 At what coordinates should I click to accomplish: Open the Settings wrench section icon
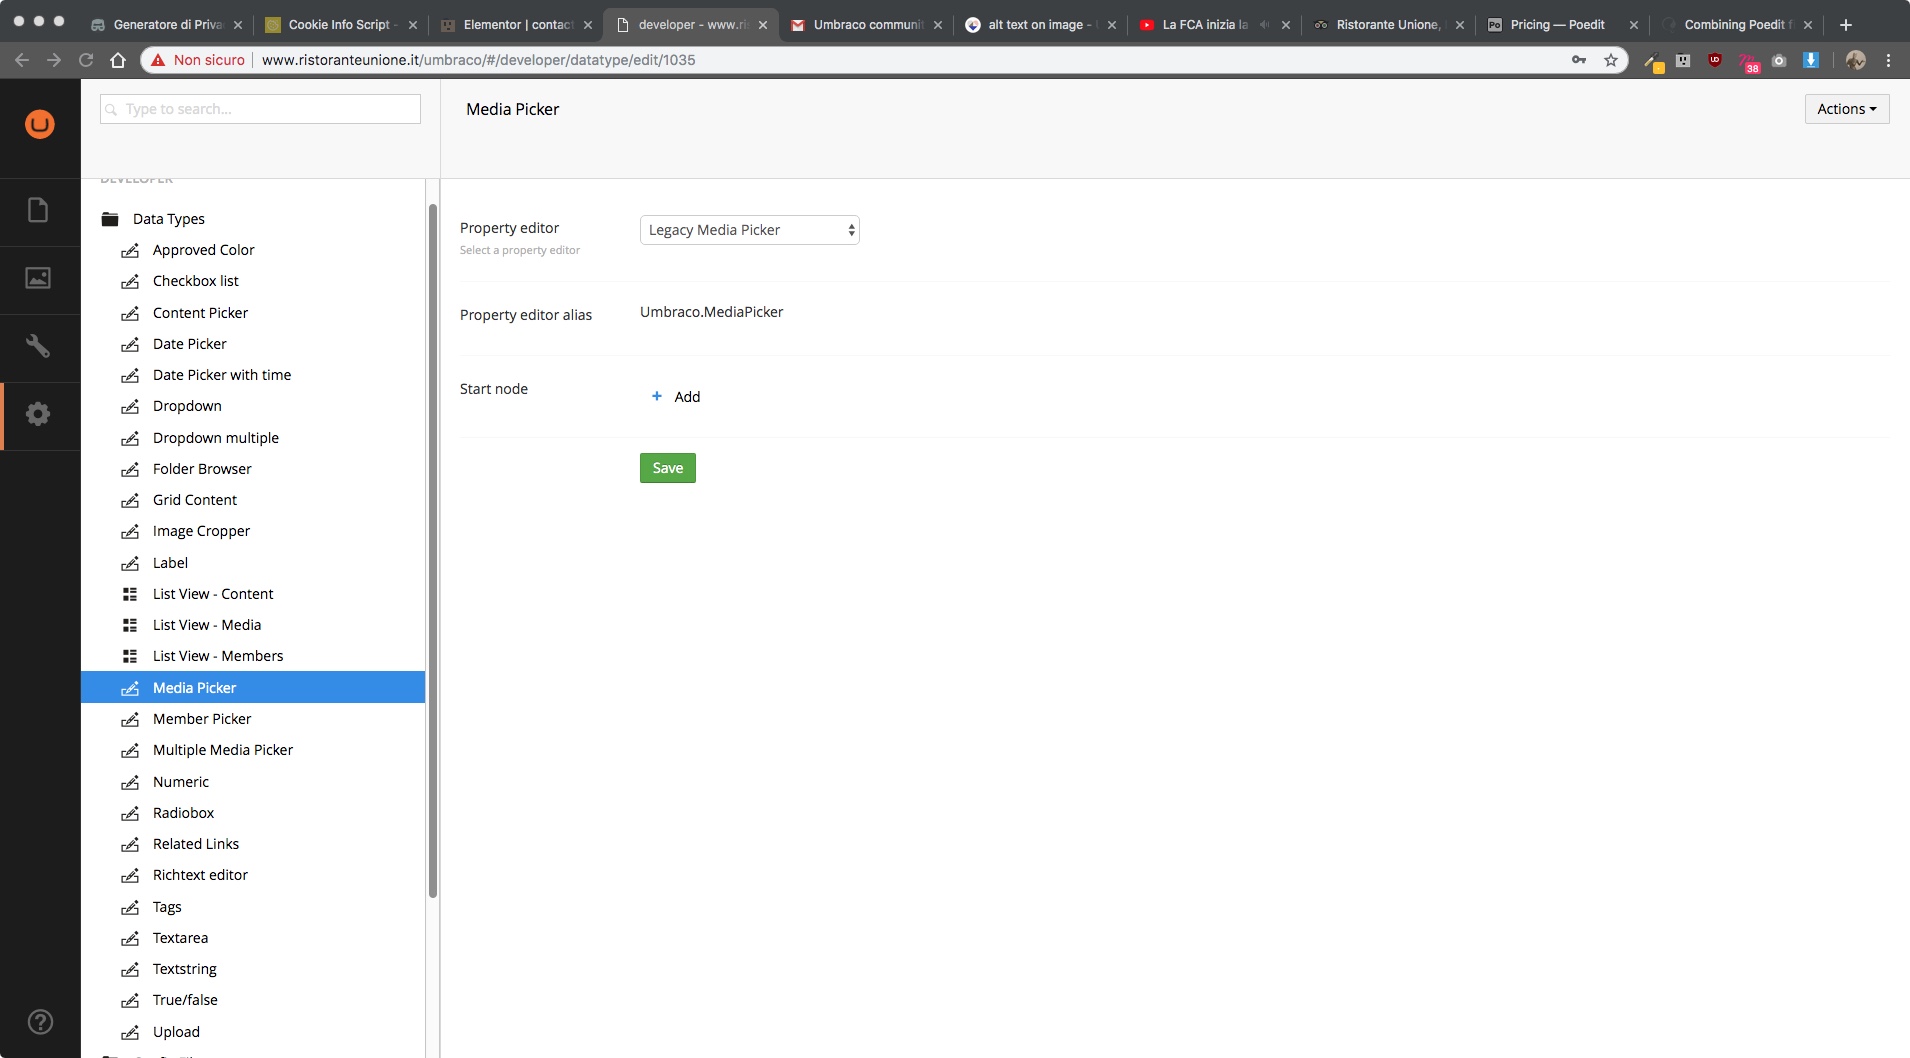[38, 346]
